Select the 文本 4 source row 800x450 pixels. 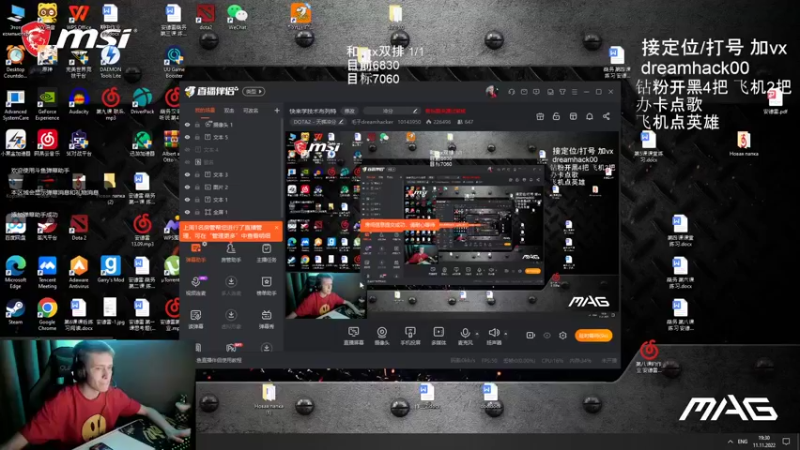pos(231,149)
